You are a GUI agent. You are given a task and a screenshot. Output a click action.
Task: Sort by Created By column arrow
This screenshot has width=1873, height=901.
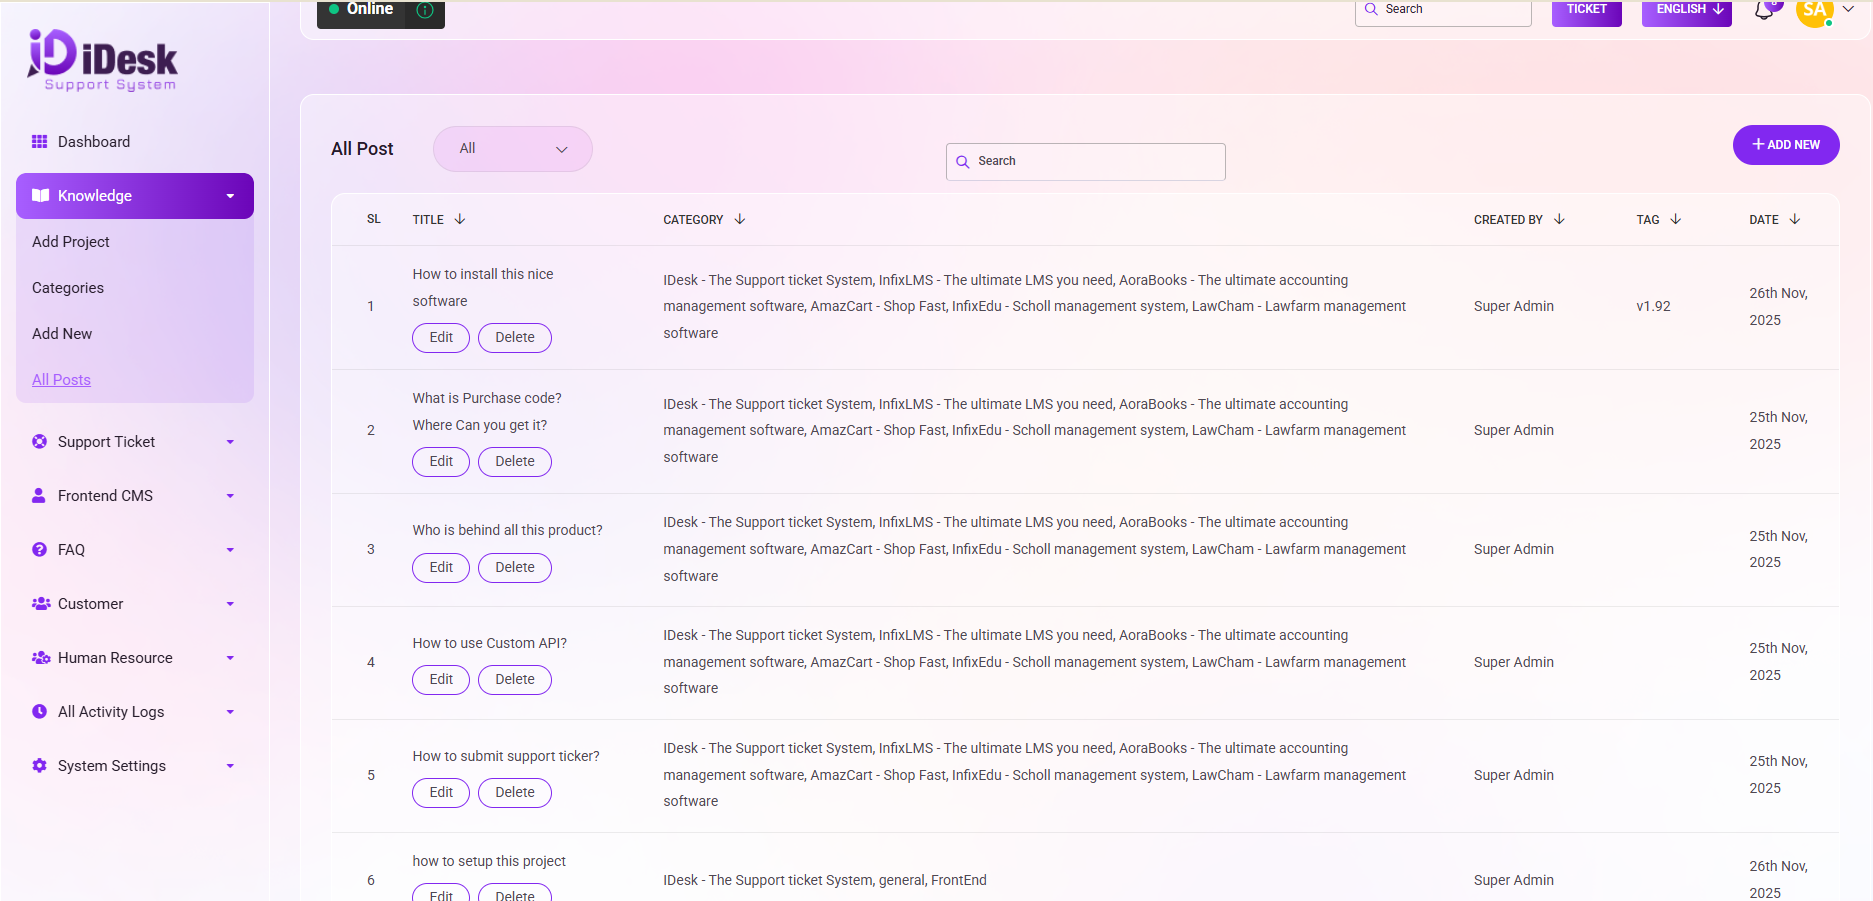1559,219
